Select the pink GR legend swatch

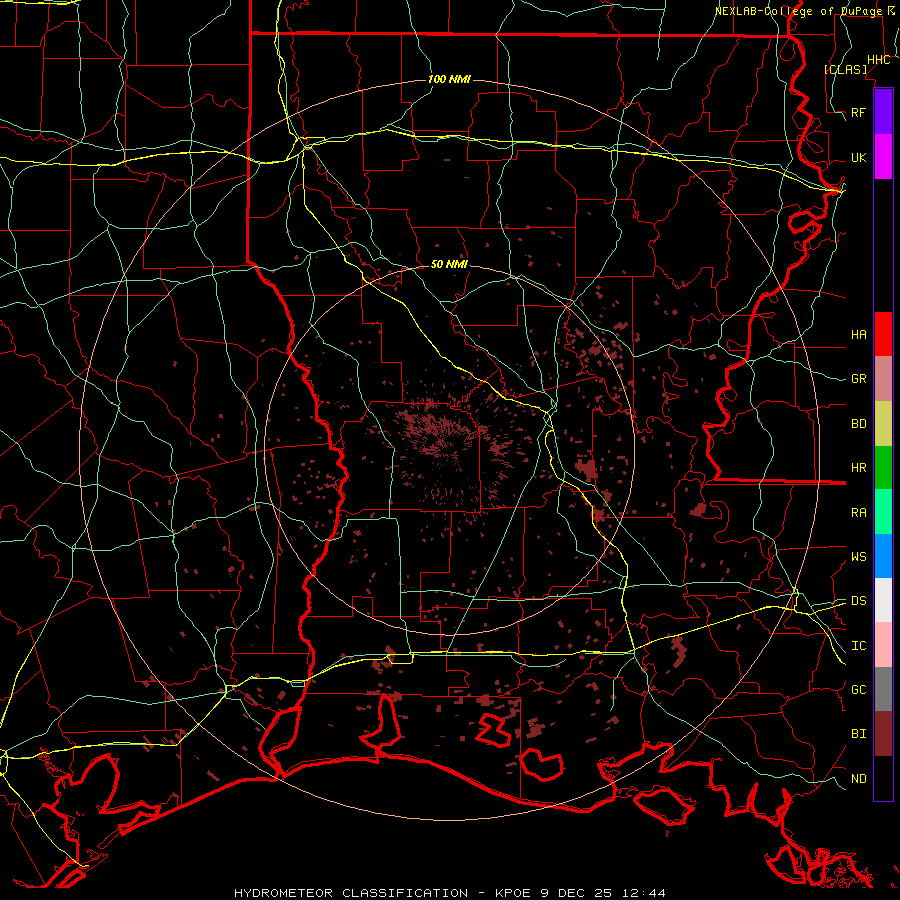coord(883,378)
